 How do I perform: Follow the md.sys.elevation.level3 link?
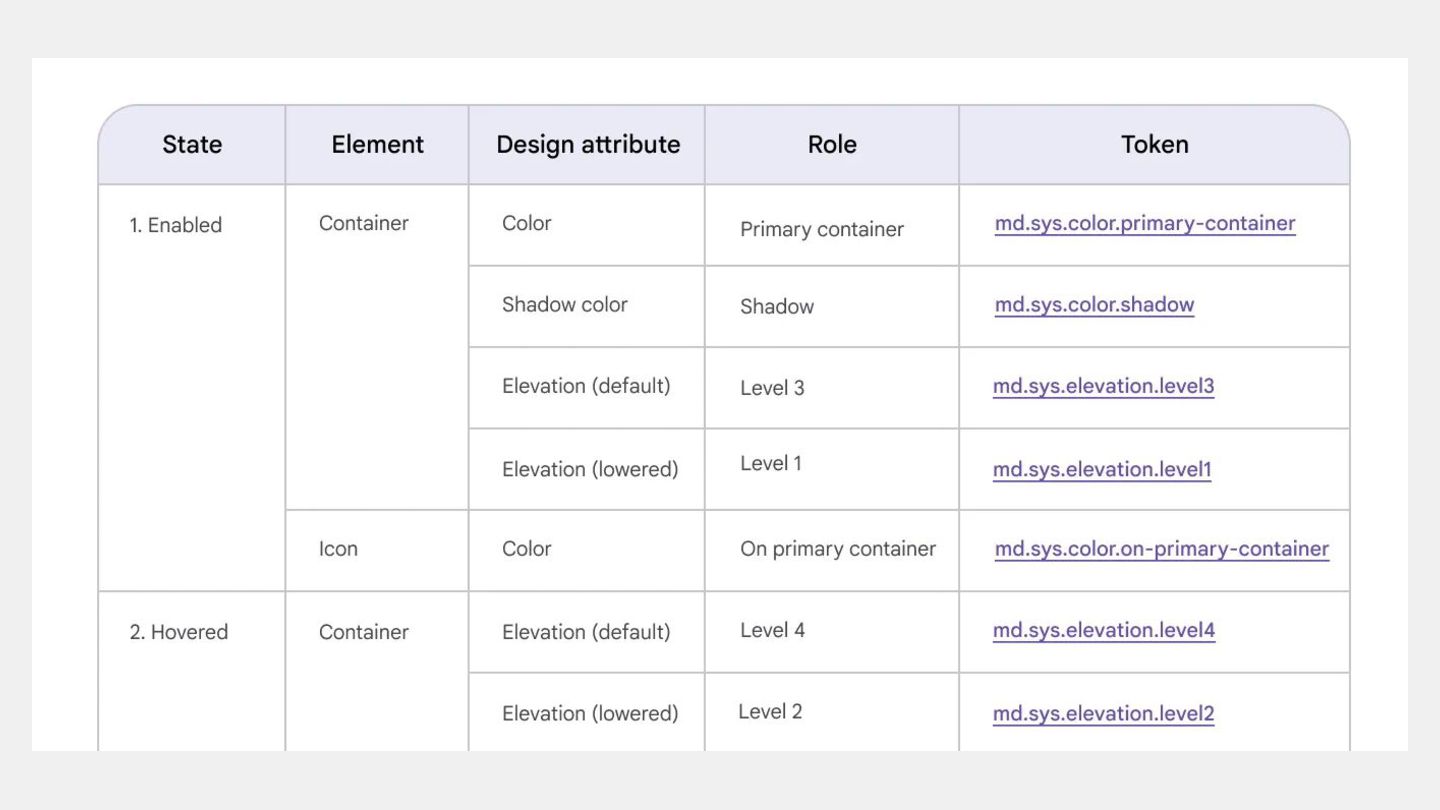click(x=1103, y=386)
